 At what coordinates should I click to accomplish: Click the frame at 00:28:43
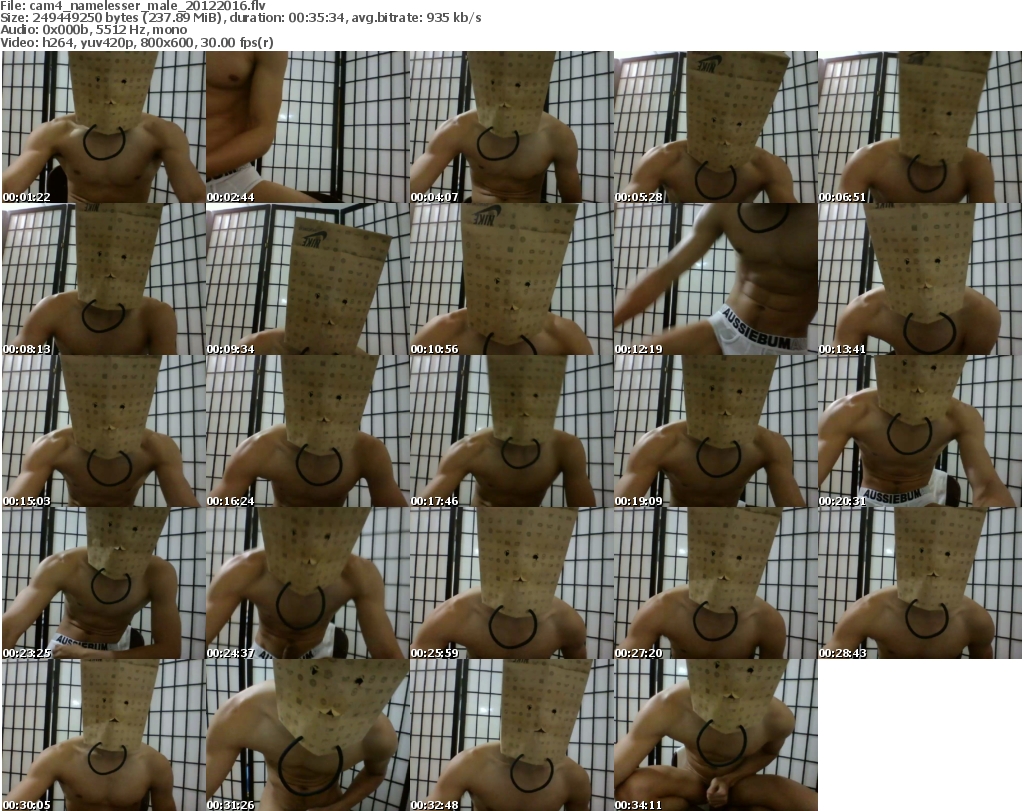click(920, 583)
